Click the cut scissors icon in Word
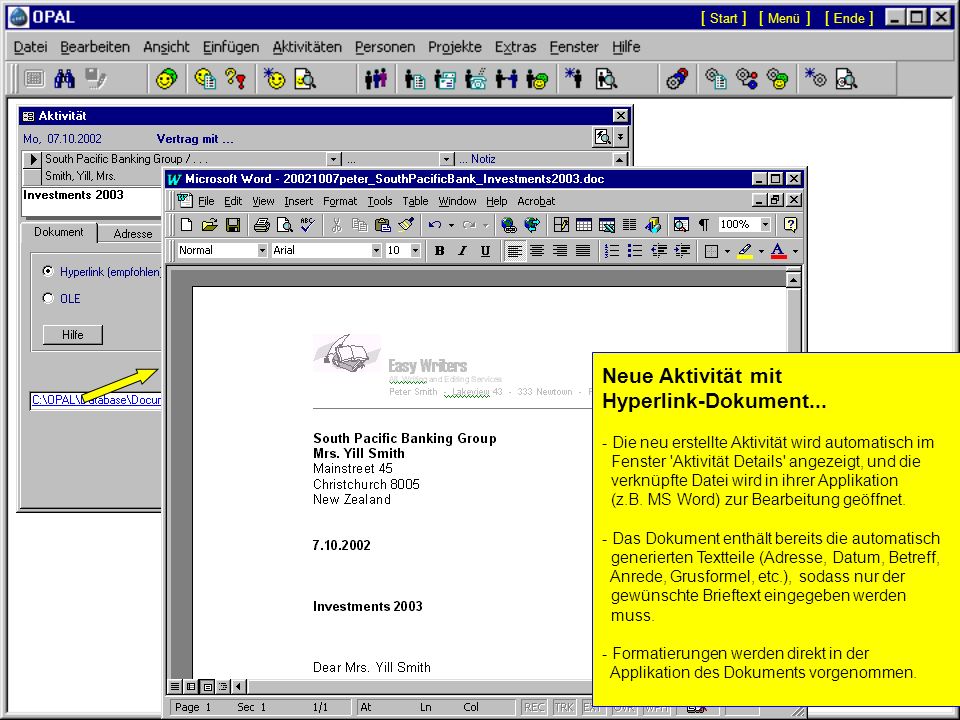 click(336, 225)
